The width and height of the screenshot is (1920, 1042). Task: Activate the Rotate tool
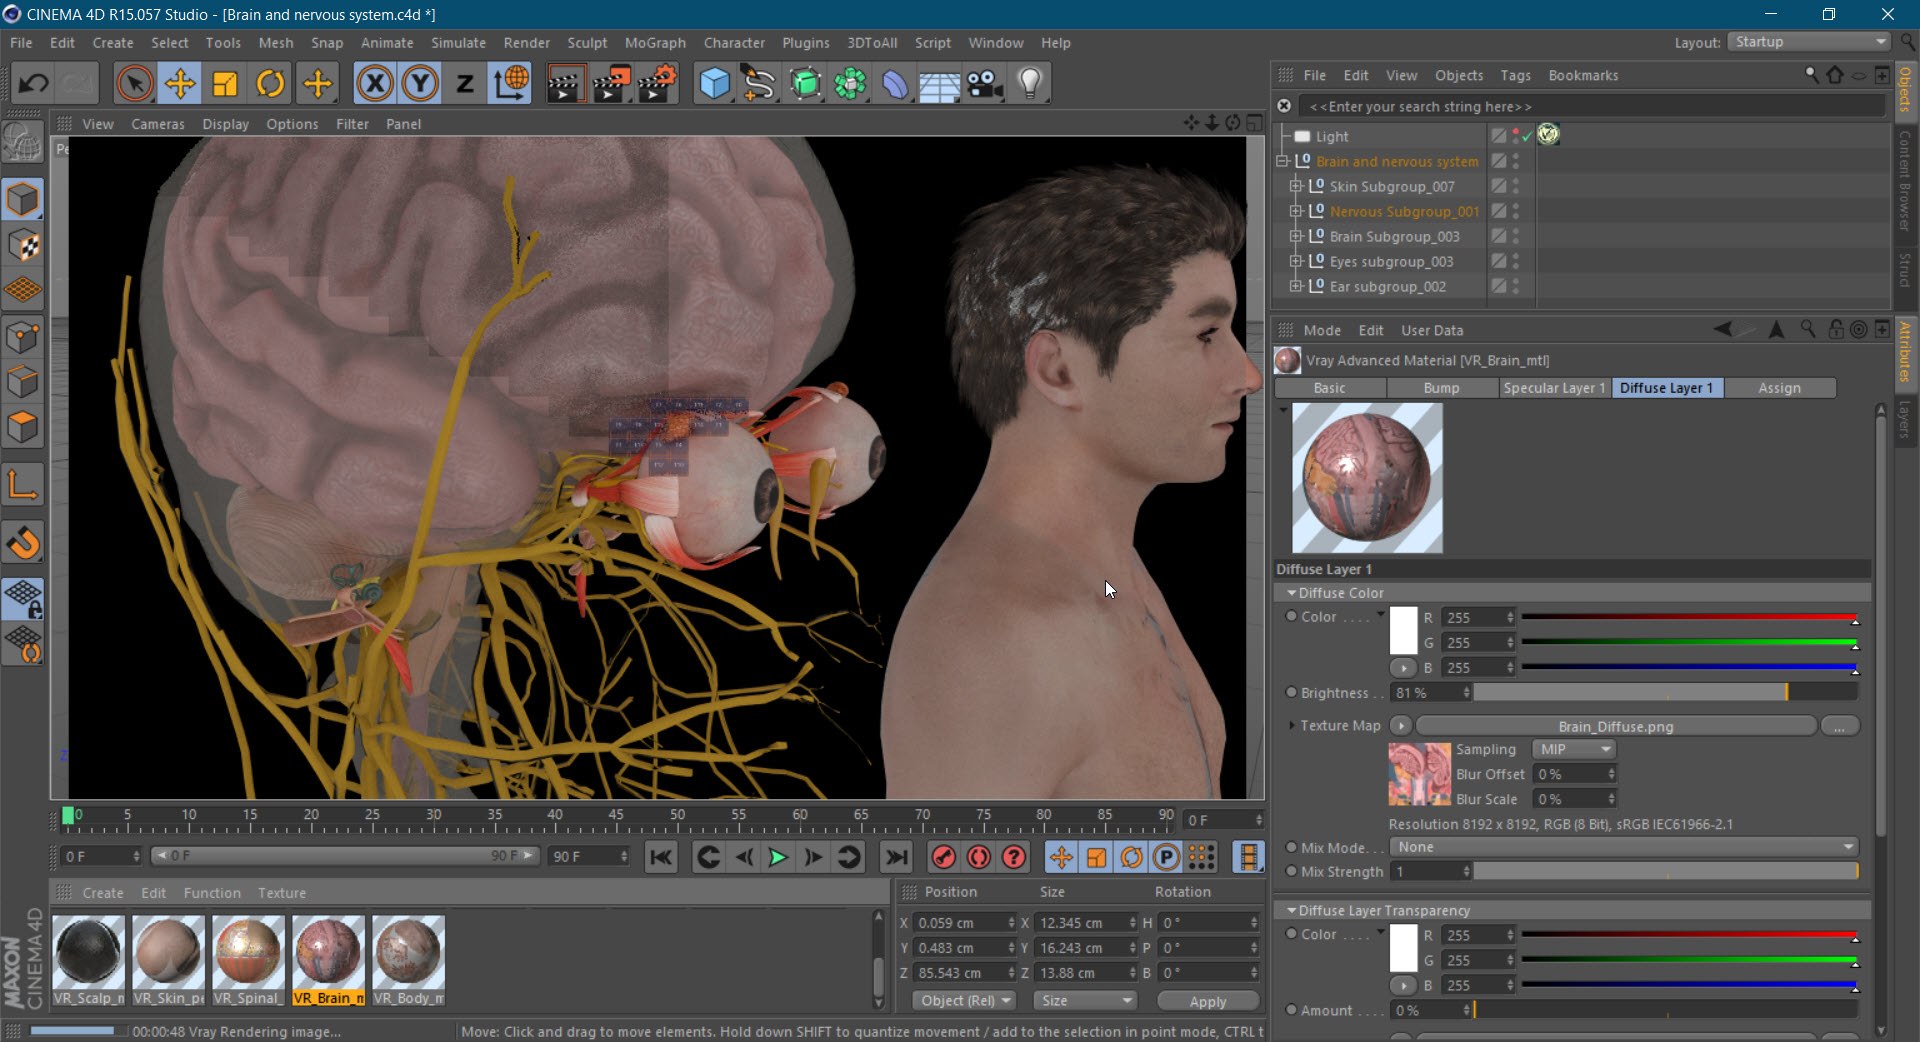[x=270, y=84]
